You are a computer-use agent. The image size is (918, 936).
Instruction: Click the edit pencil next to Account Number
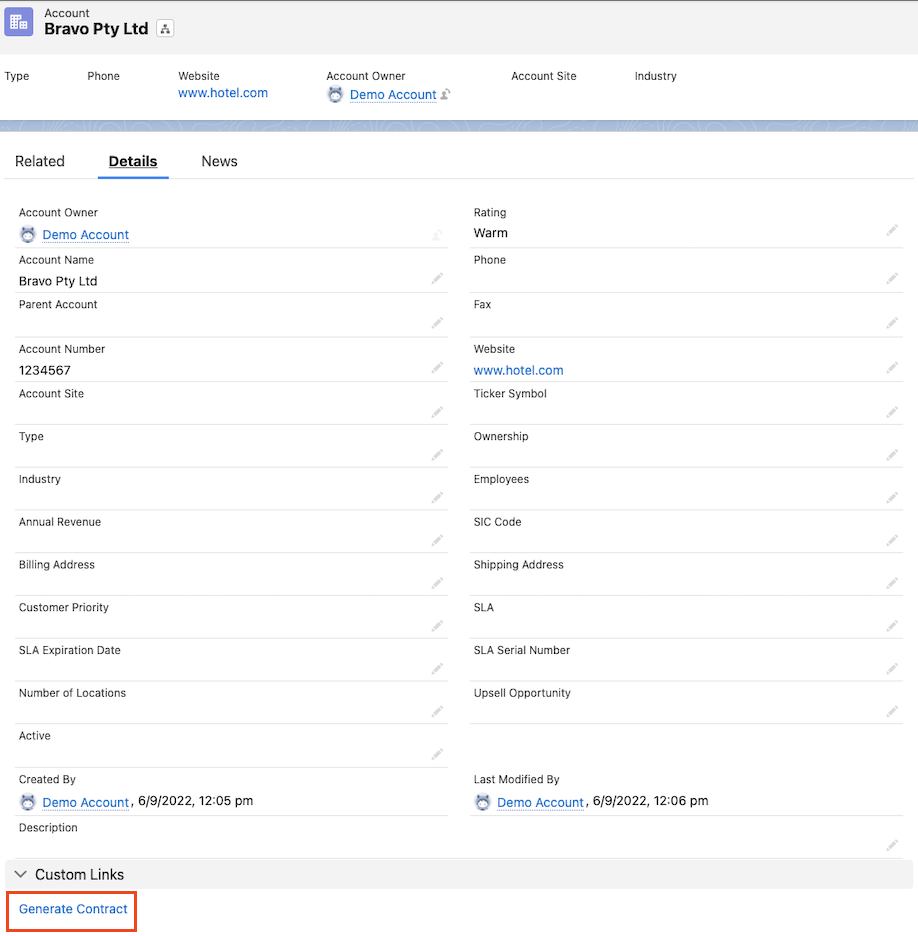click(437, 368)
